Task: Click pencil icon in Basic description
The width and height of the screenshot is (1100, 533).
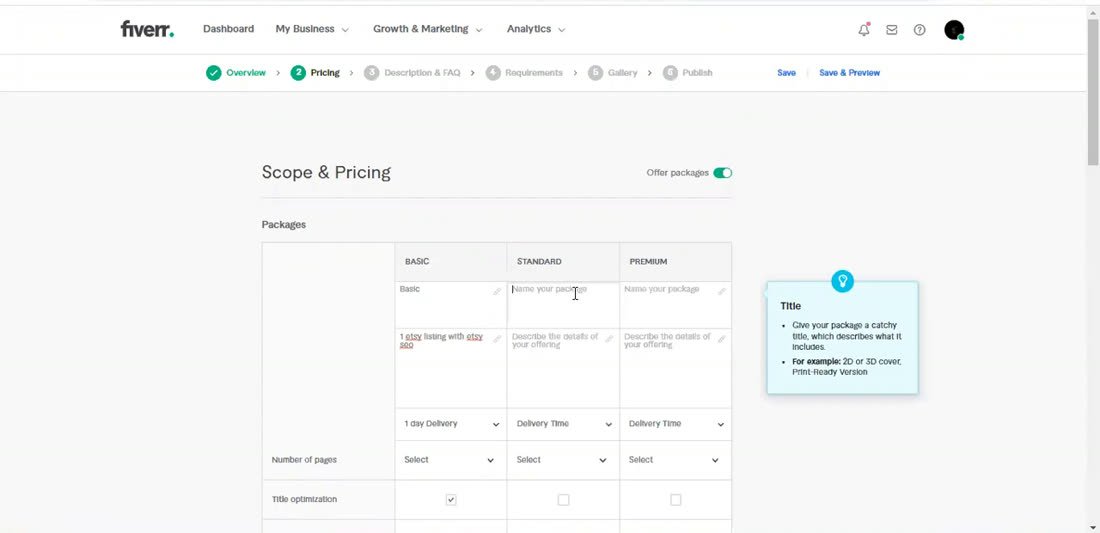Action: click(x=497, y=339)
